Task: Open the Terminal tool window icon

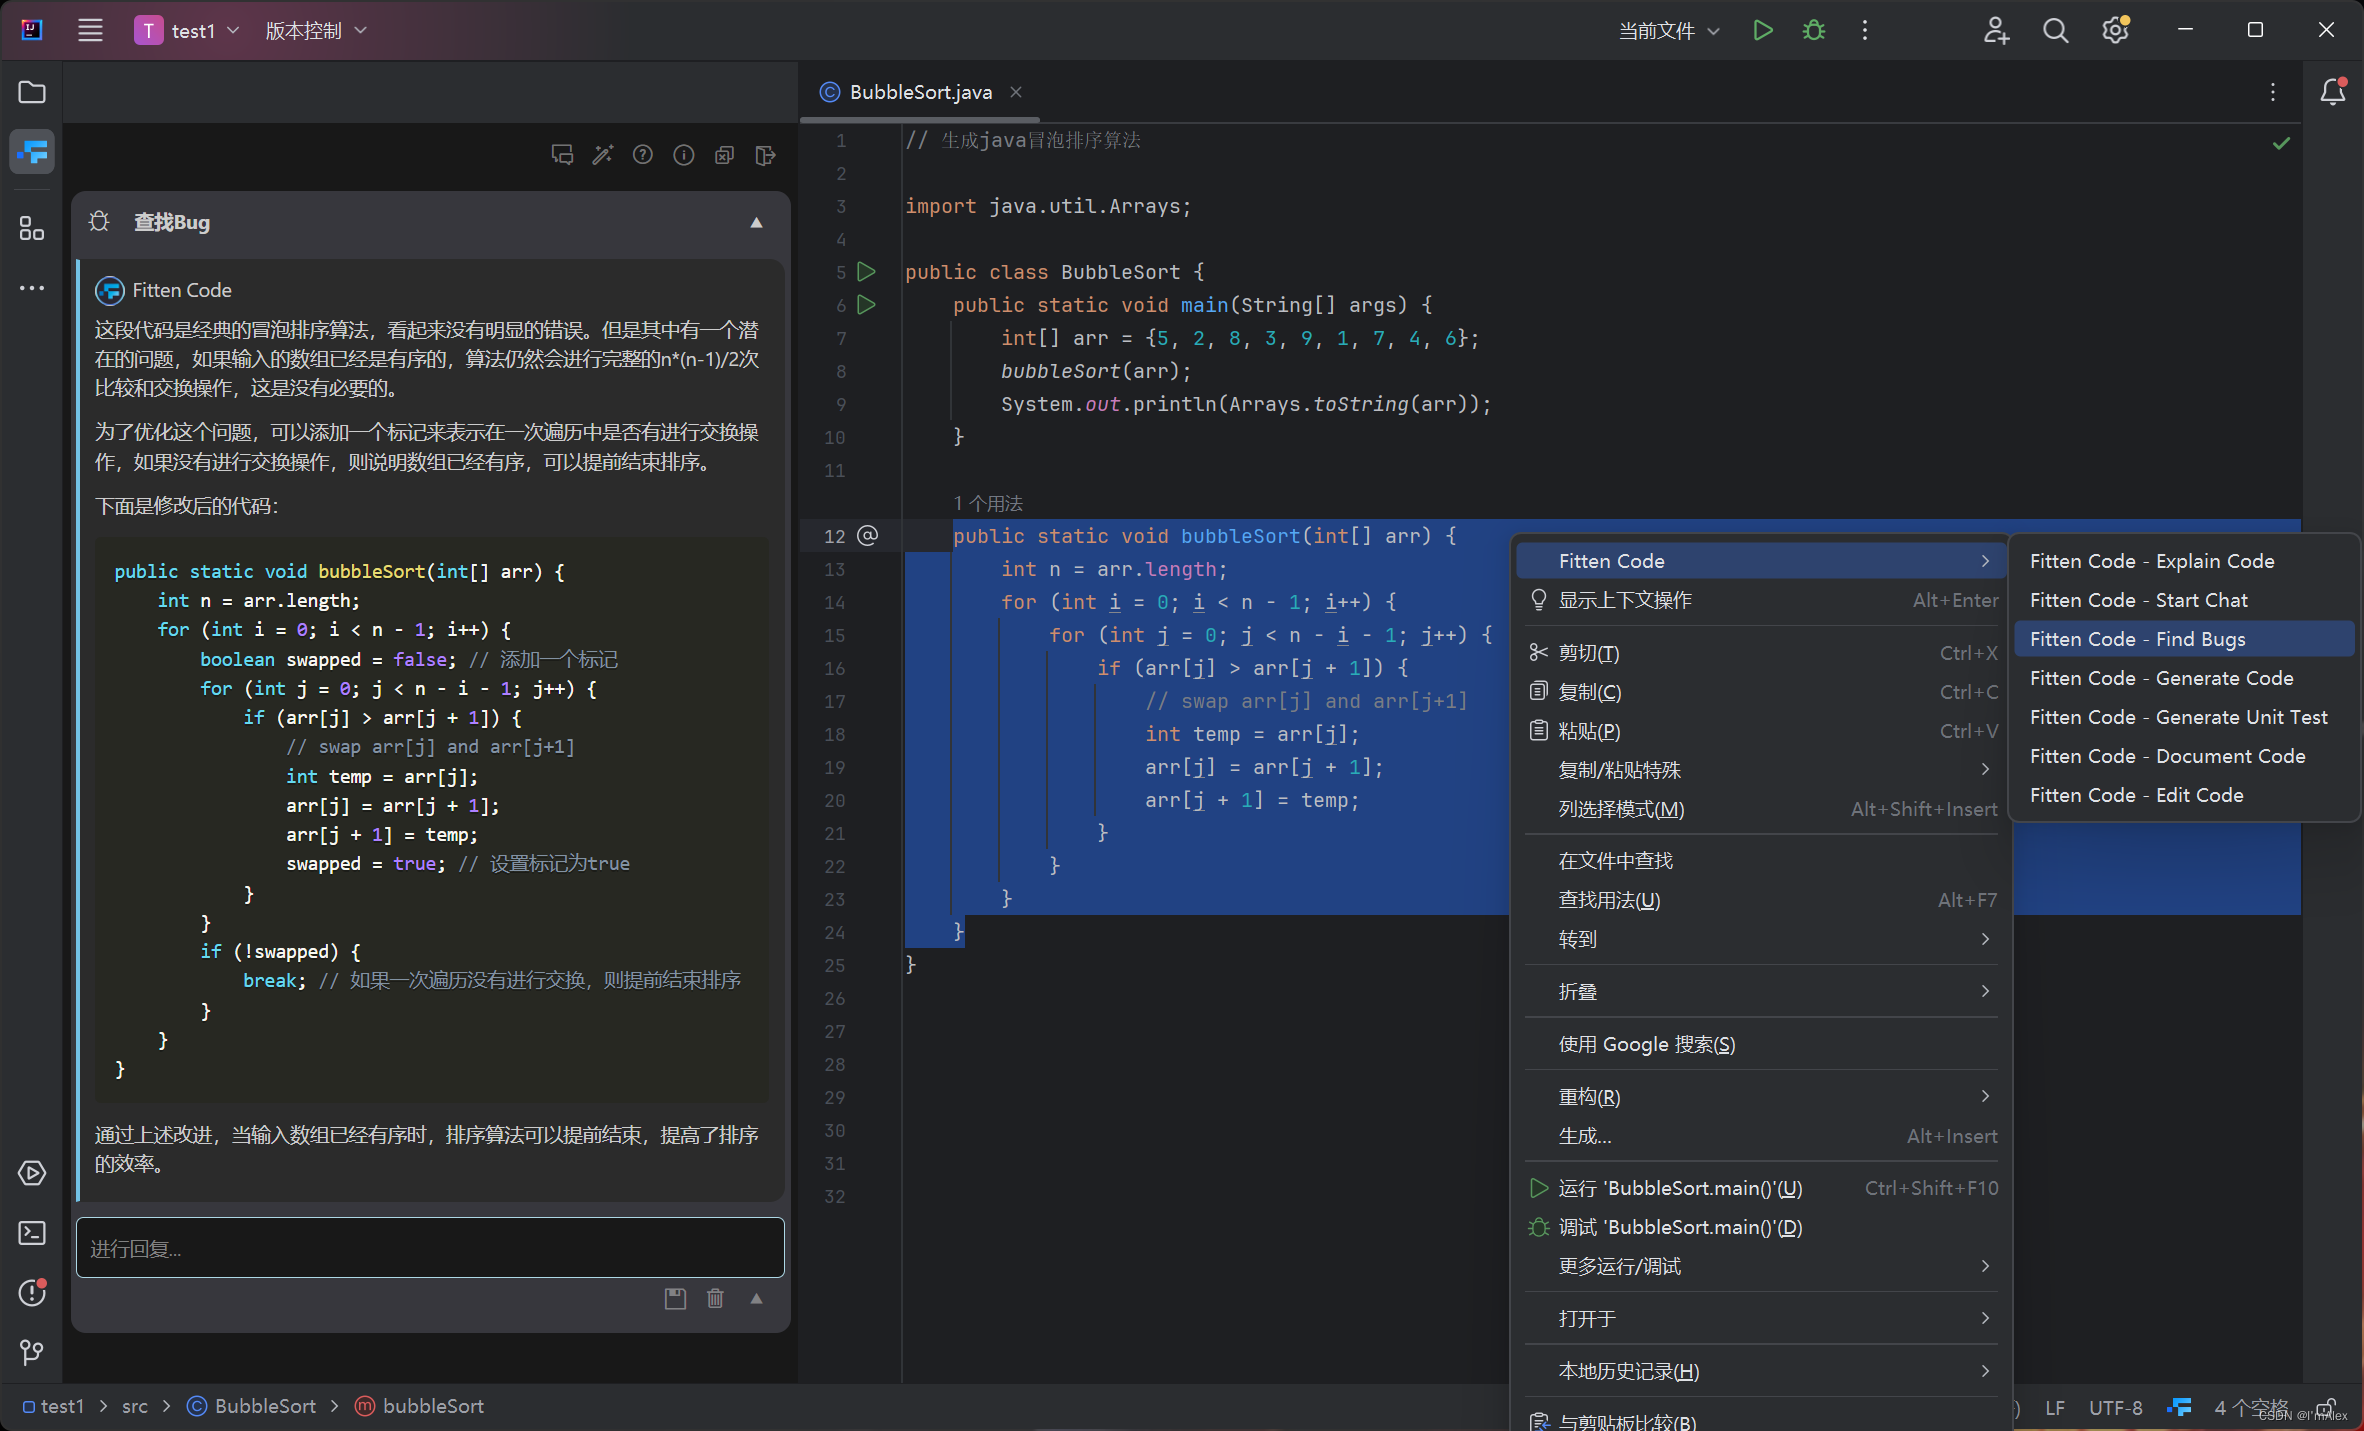Action: click(31, 1233)
